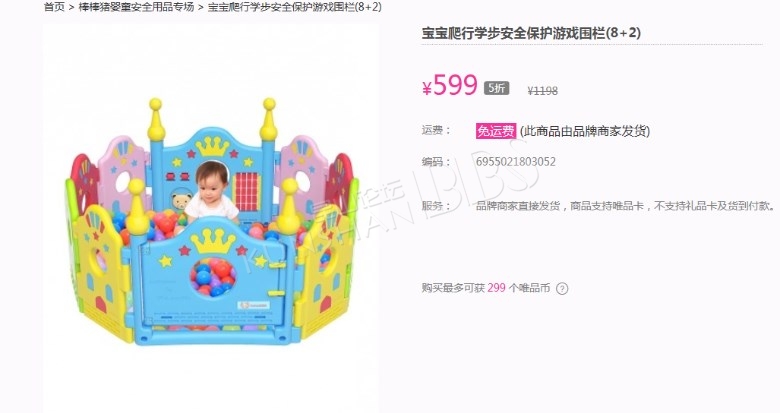Click the first breadcrumb arrow after 首页
Screen dimensions: 780x413
tap(72, 7)
